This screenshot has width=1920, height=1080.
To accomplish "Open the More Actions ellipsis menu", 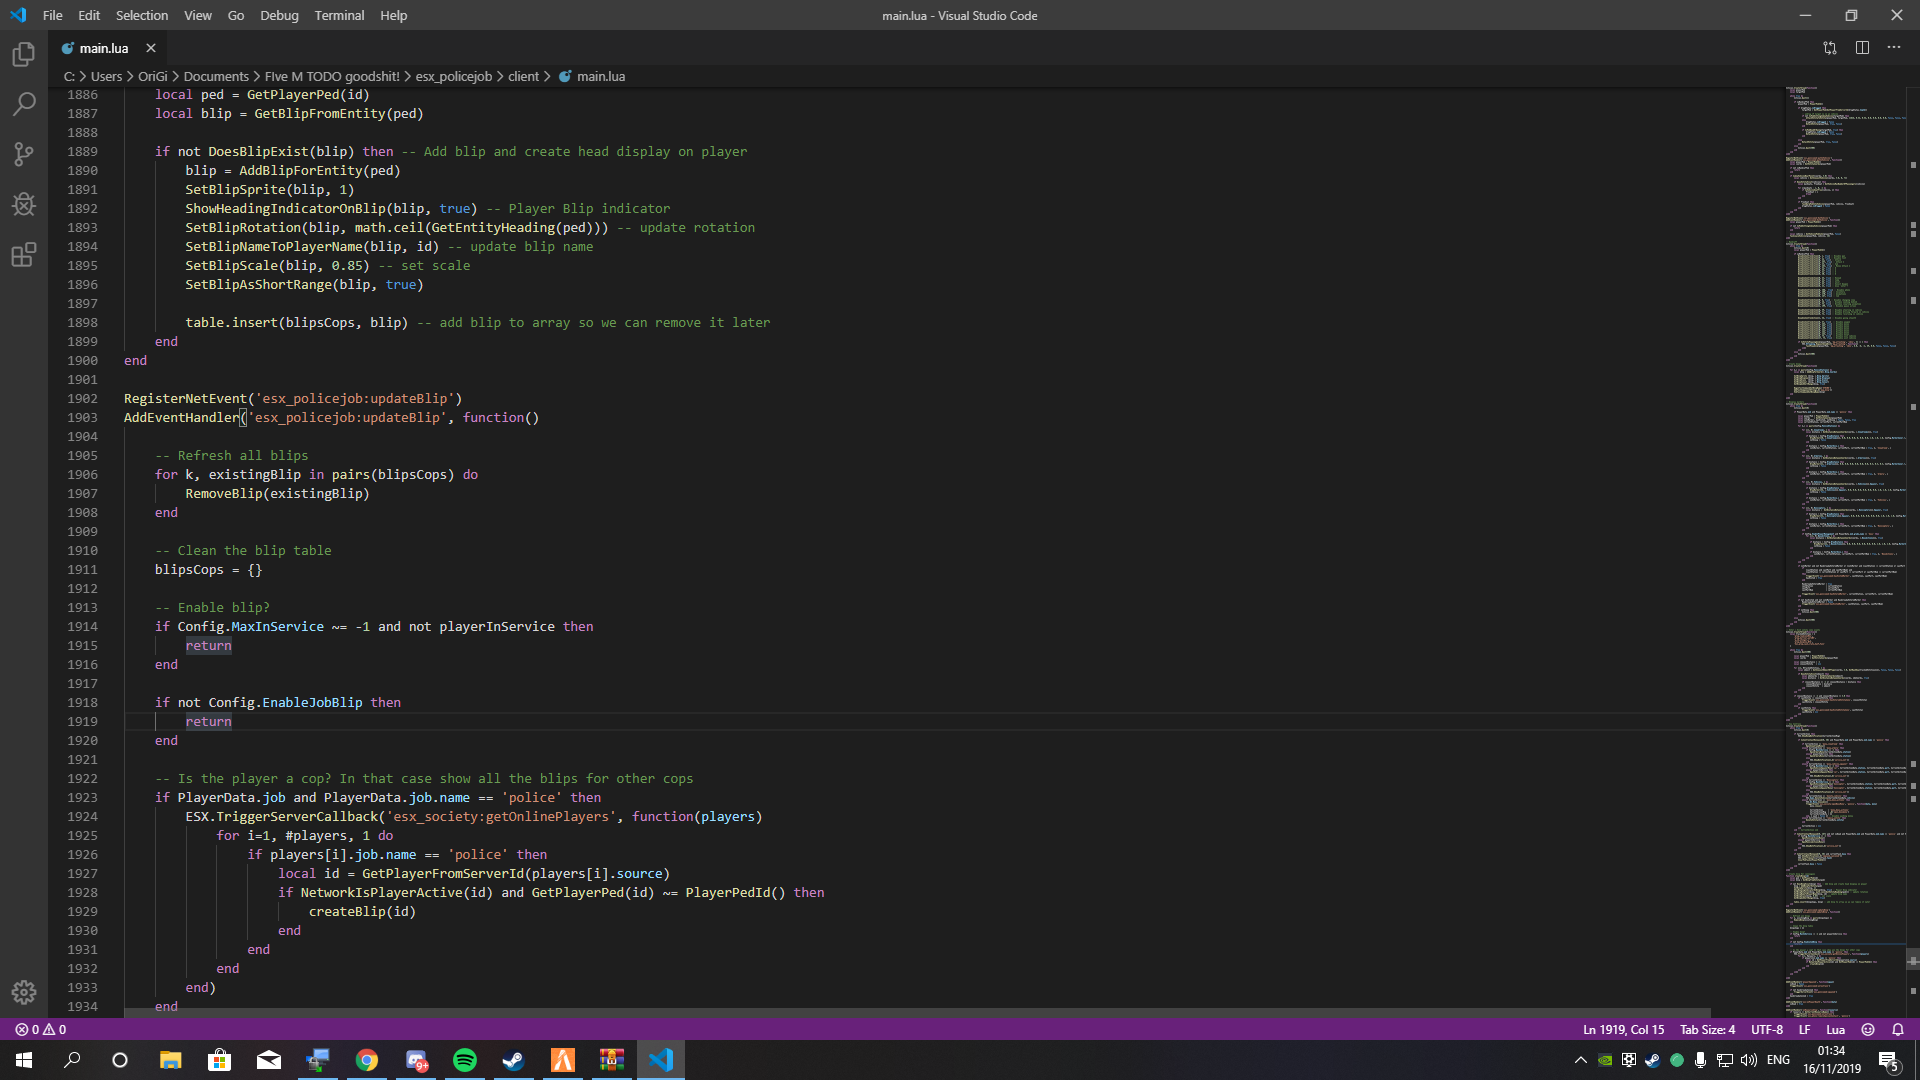I will 1894,48.
